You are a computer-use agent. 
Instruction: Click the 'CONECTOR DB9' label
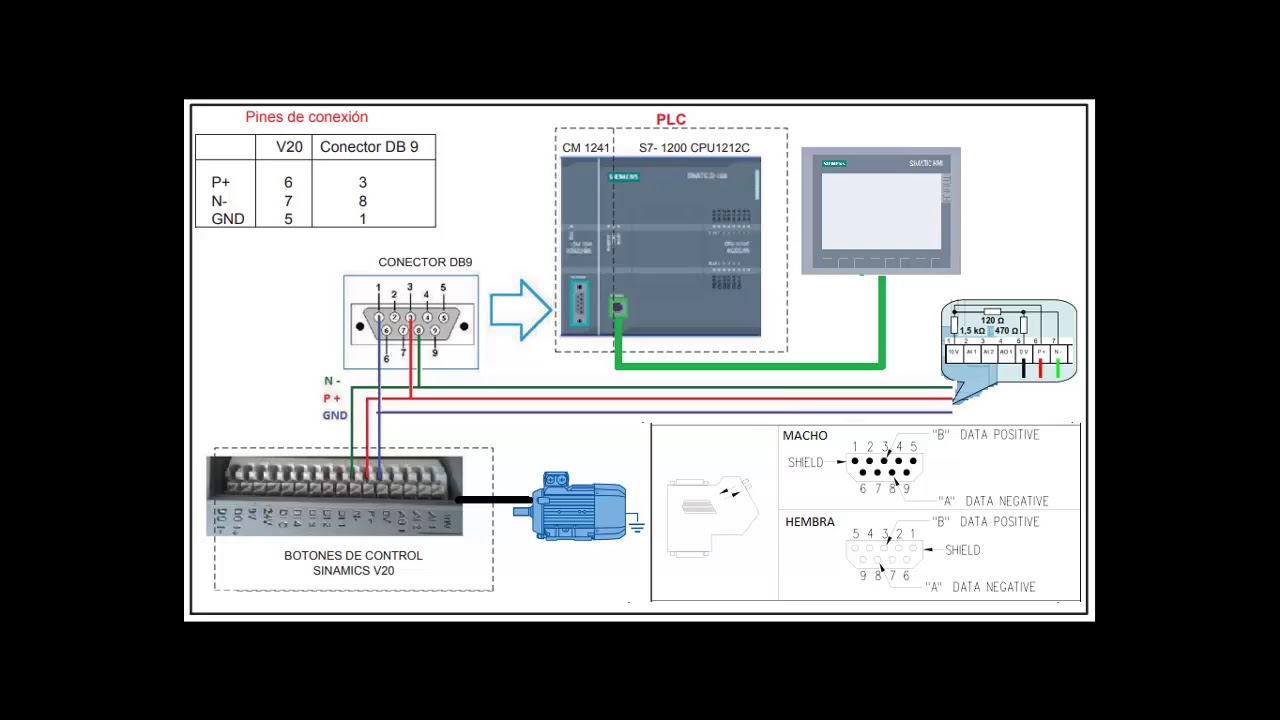coord(425,262)
